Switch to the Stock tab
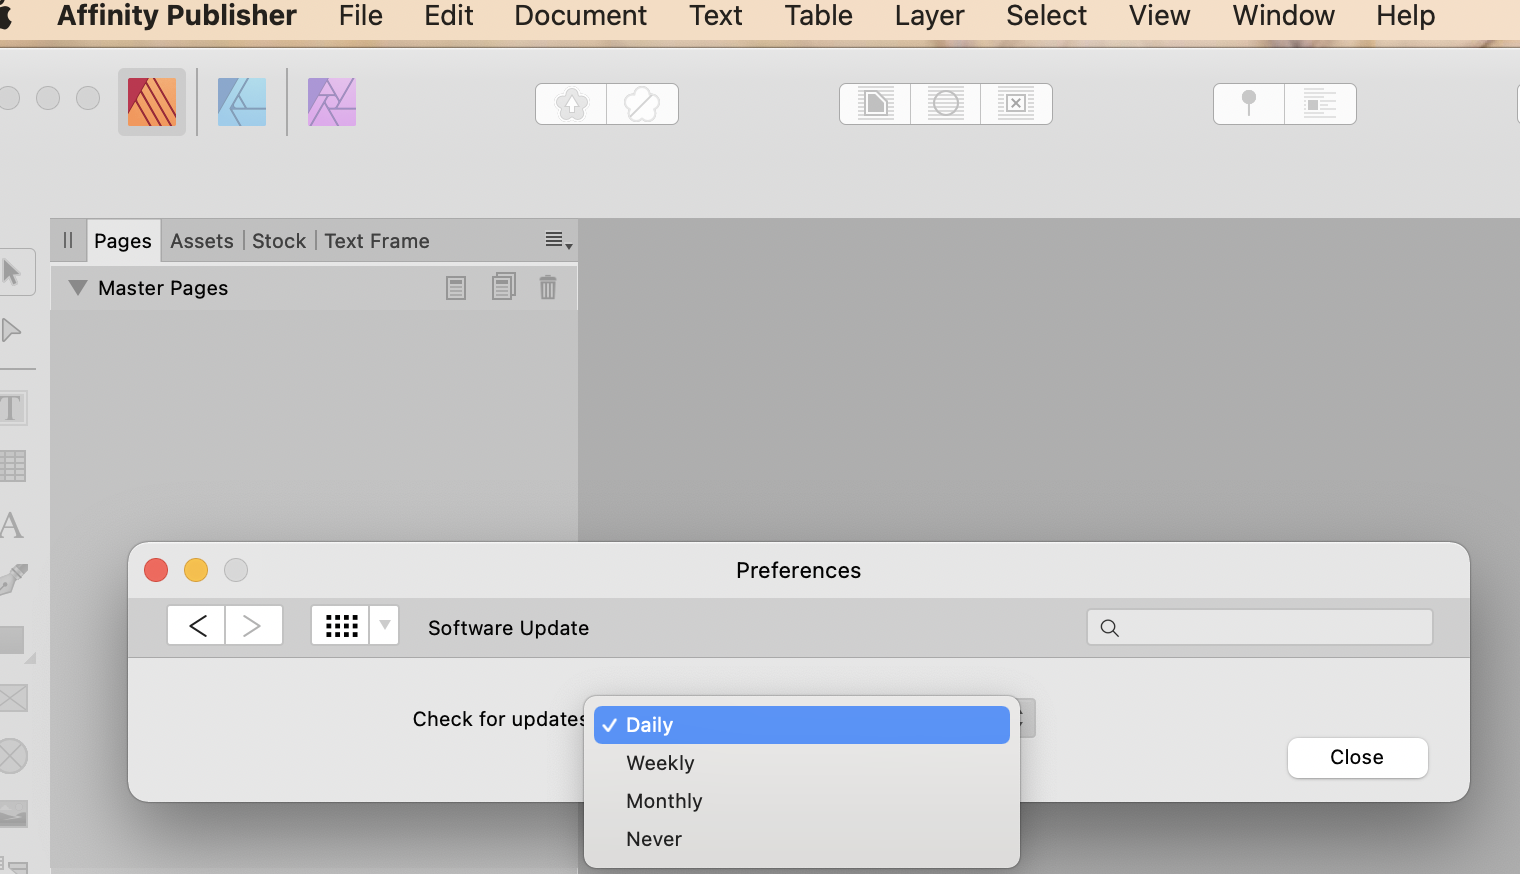The width and height of the screenshot is (1520, 874). [x=279, y=241]
